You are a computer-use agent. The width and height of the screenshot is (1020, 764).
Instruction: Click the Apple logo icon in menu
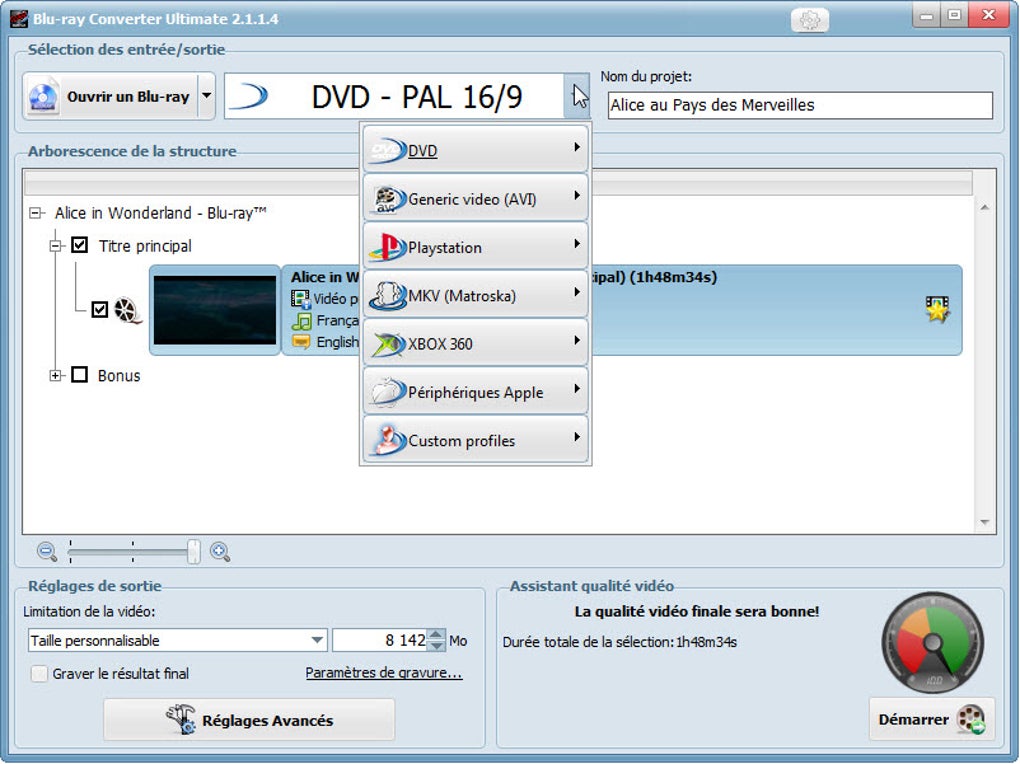[387, 392]
